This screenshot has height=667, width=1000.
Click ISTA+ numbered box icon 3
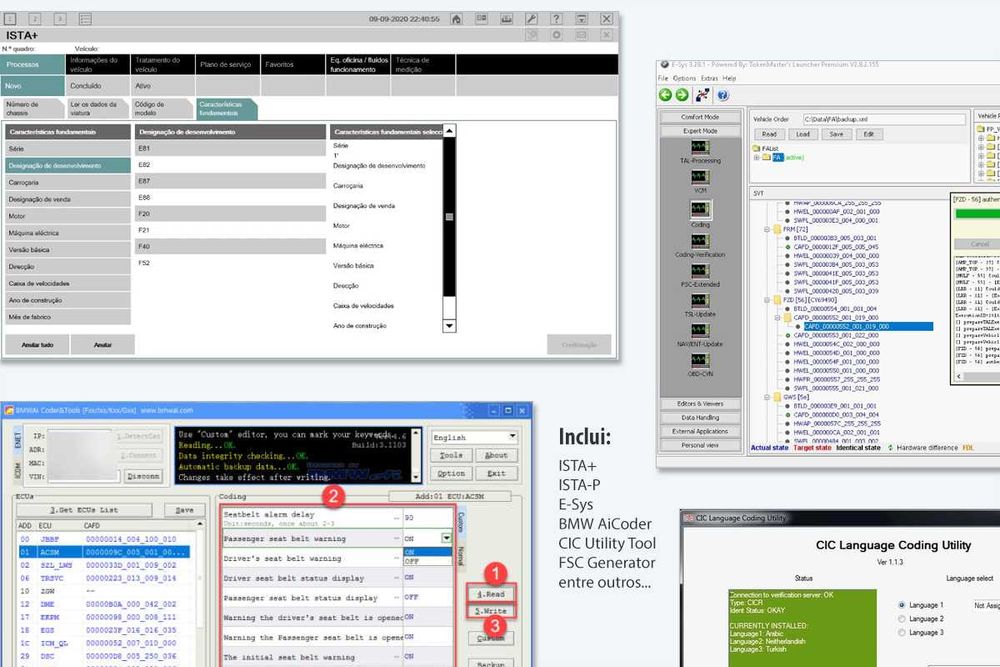[60, 19]
